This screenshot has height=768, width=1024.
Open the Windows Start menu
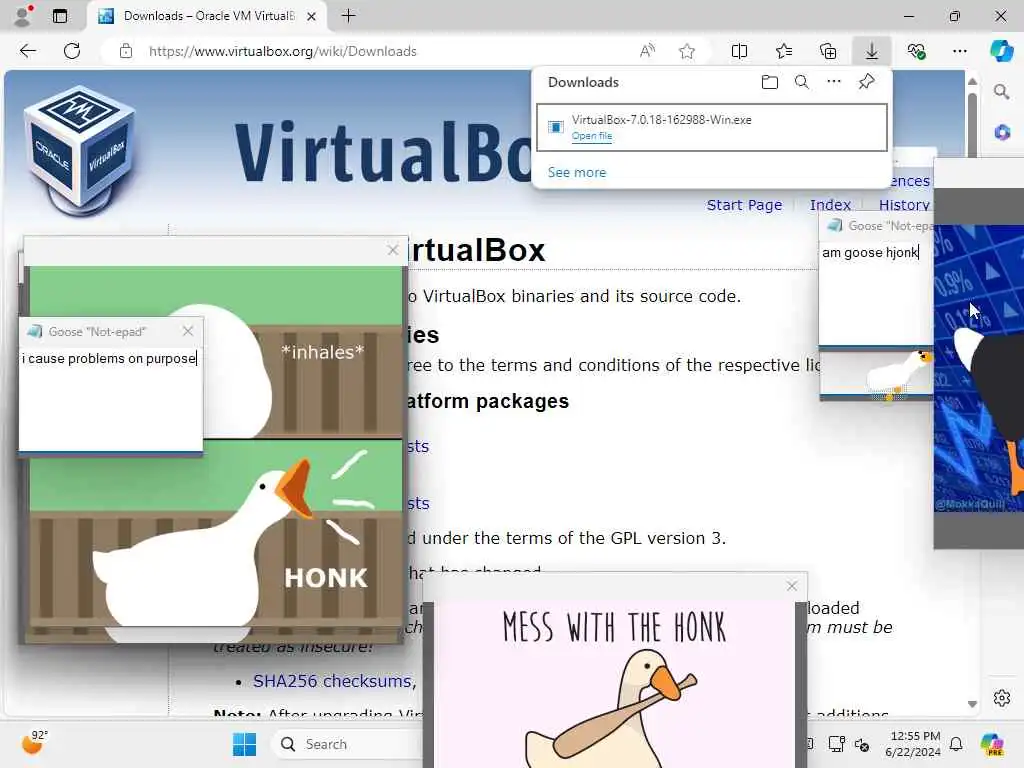[244, 744]
